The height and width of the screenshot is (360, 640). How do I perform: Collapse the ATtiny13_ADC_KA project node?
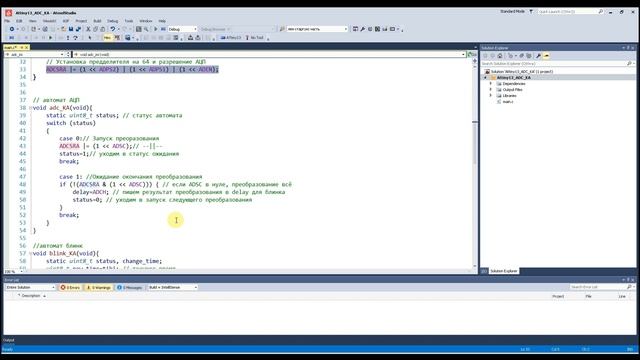(485, 78)
